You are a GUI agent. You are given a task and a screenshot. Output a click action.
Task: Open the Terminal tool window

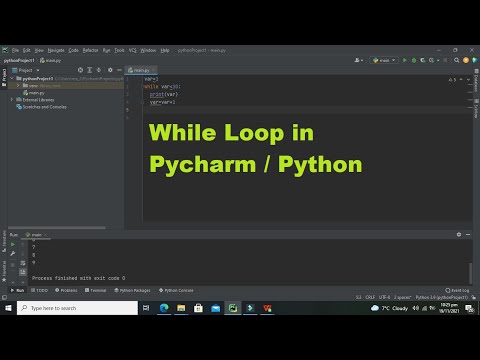click(95, 290)
